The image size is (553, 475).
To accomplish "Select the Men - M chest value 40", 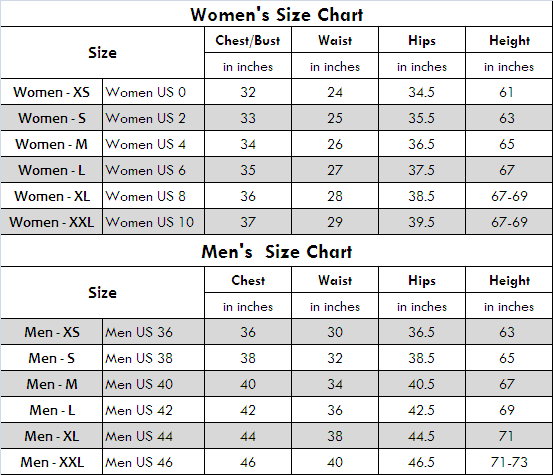I will click(248, 384).
